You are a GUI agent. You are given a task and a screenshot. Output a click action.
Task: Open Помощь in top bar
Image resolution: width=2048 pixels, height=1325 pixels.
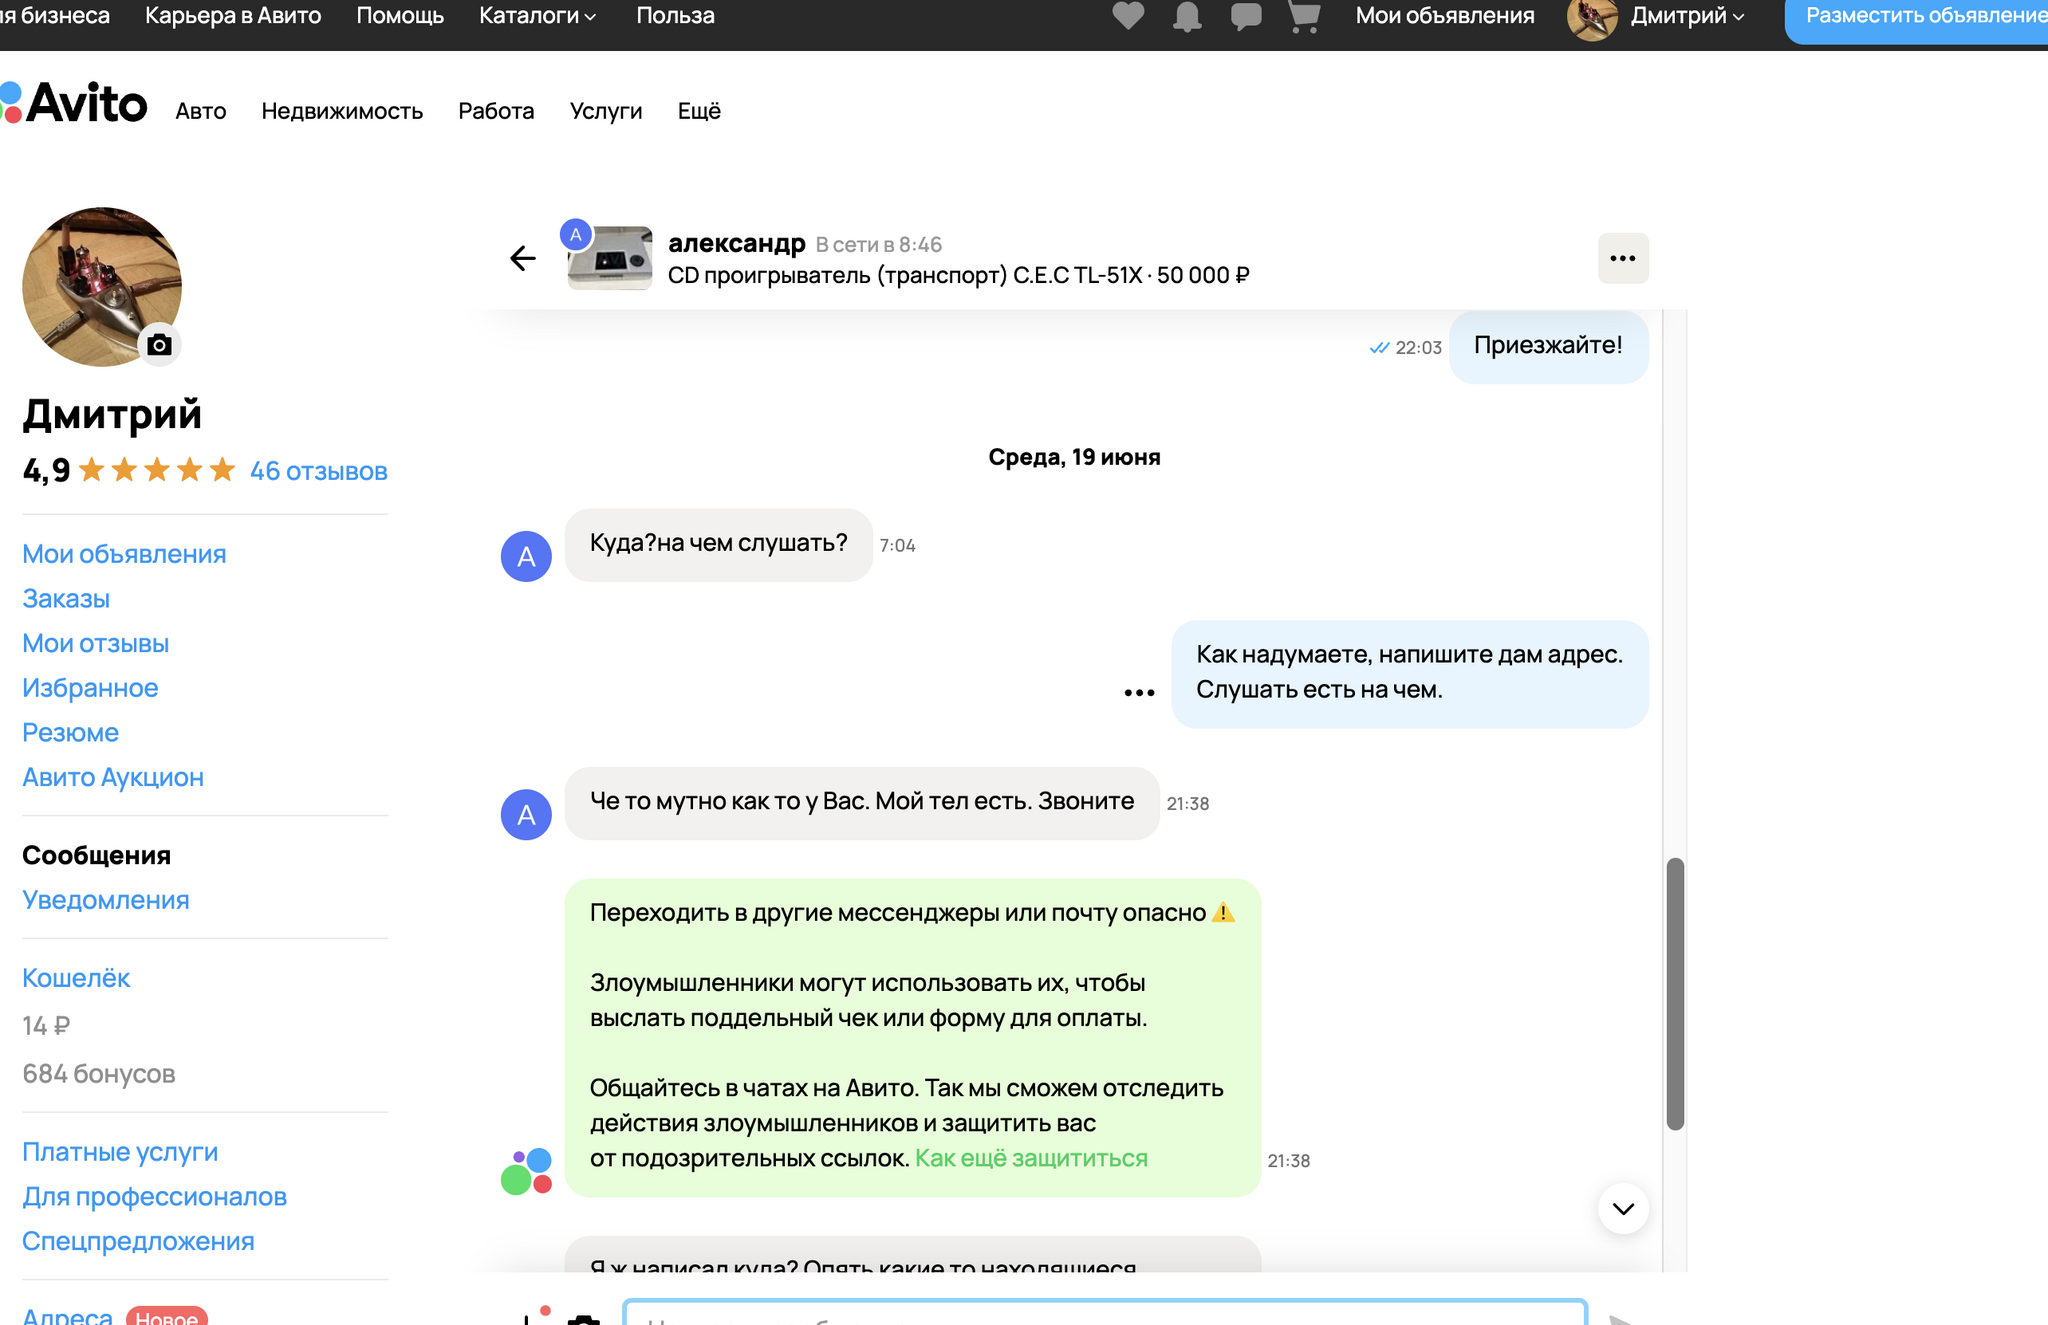400,16
